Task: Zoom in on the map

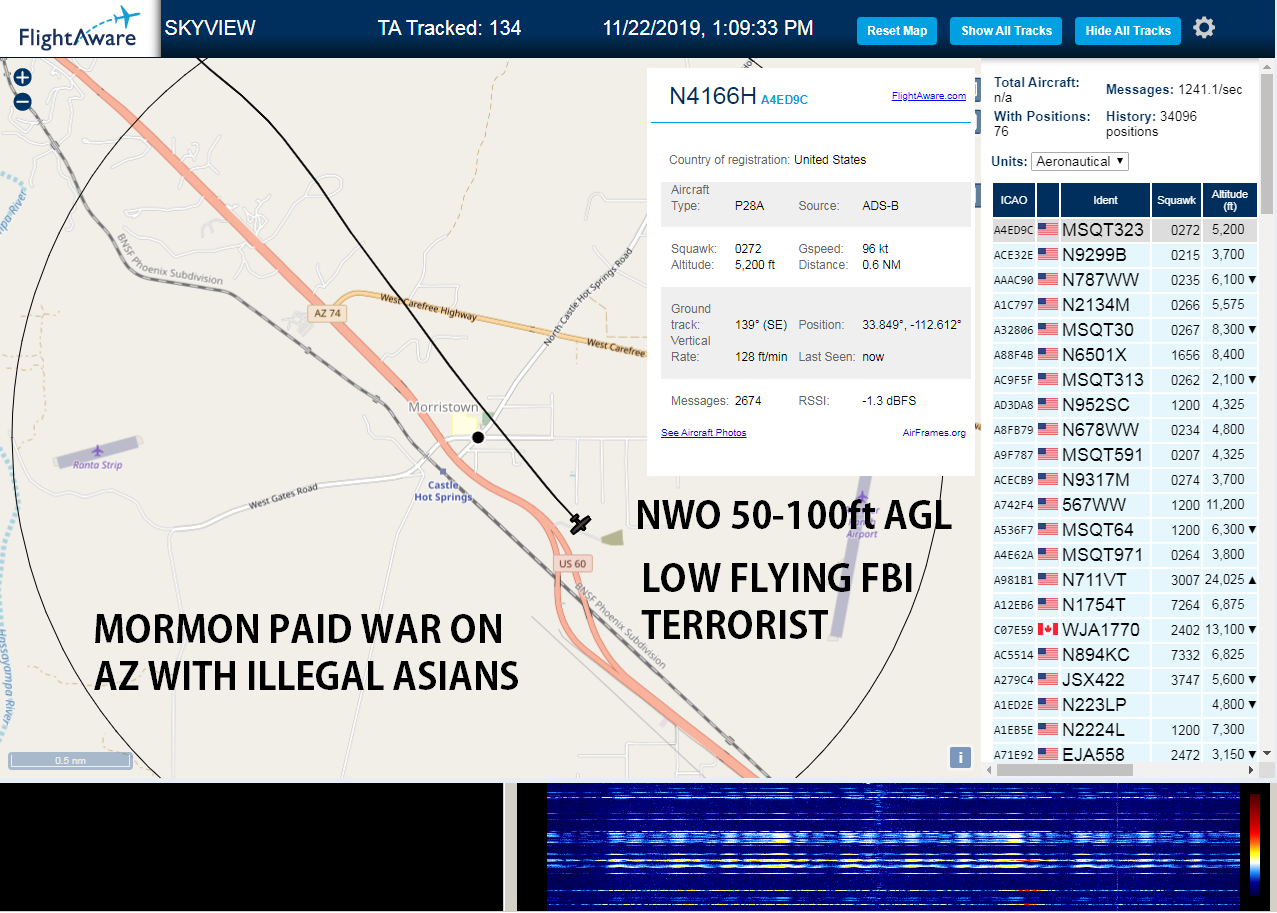Action: [x=22, y=77]
